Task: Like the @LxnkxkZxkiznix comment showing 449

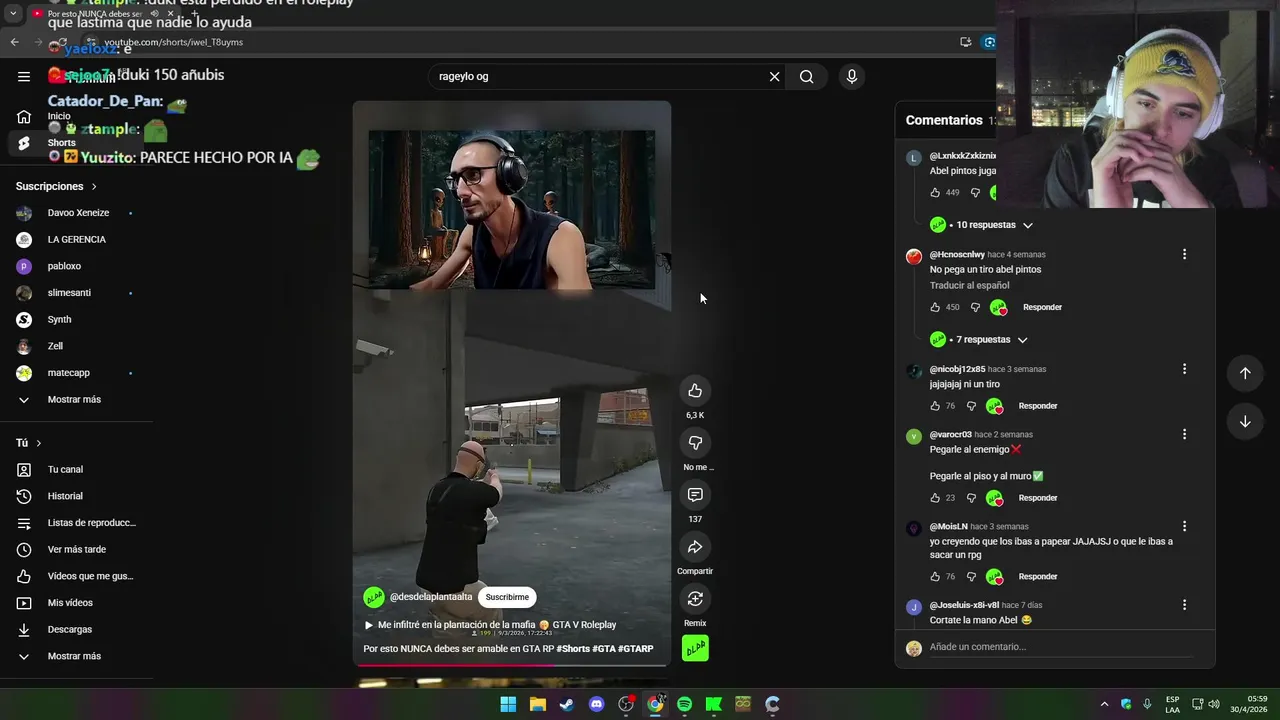Action: pyautogui.click(x=935, y=193)
